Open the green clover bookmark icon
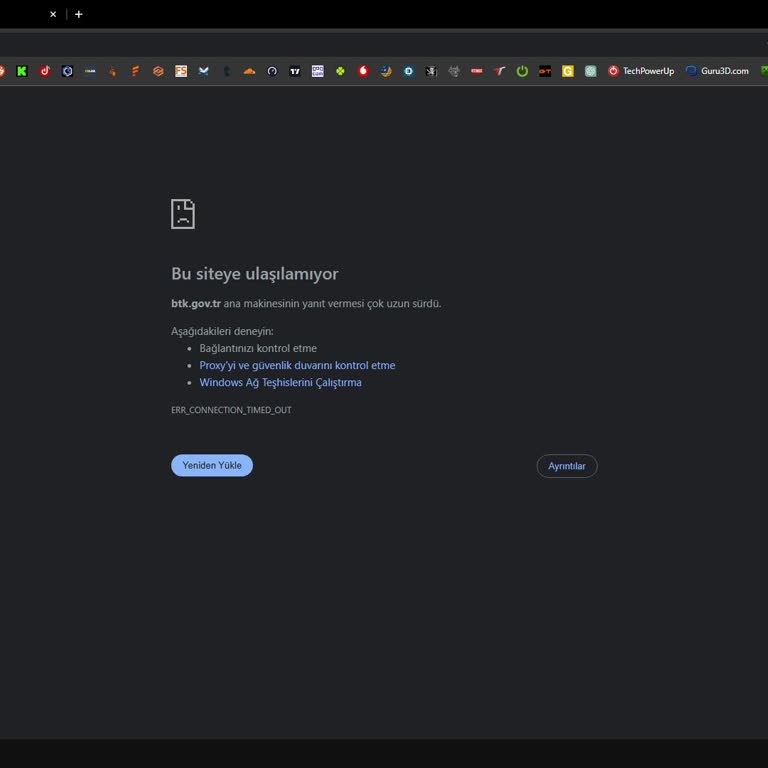 point(340,71)
